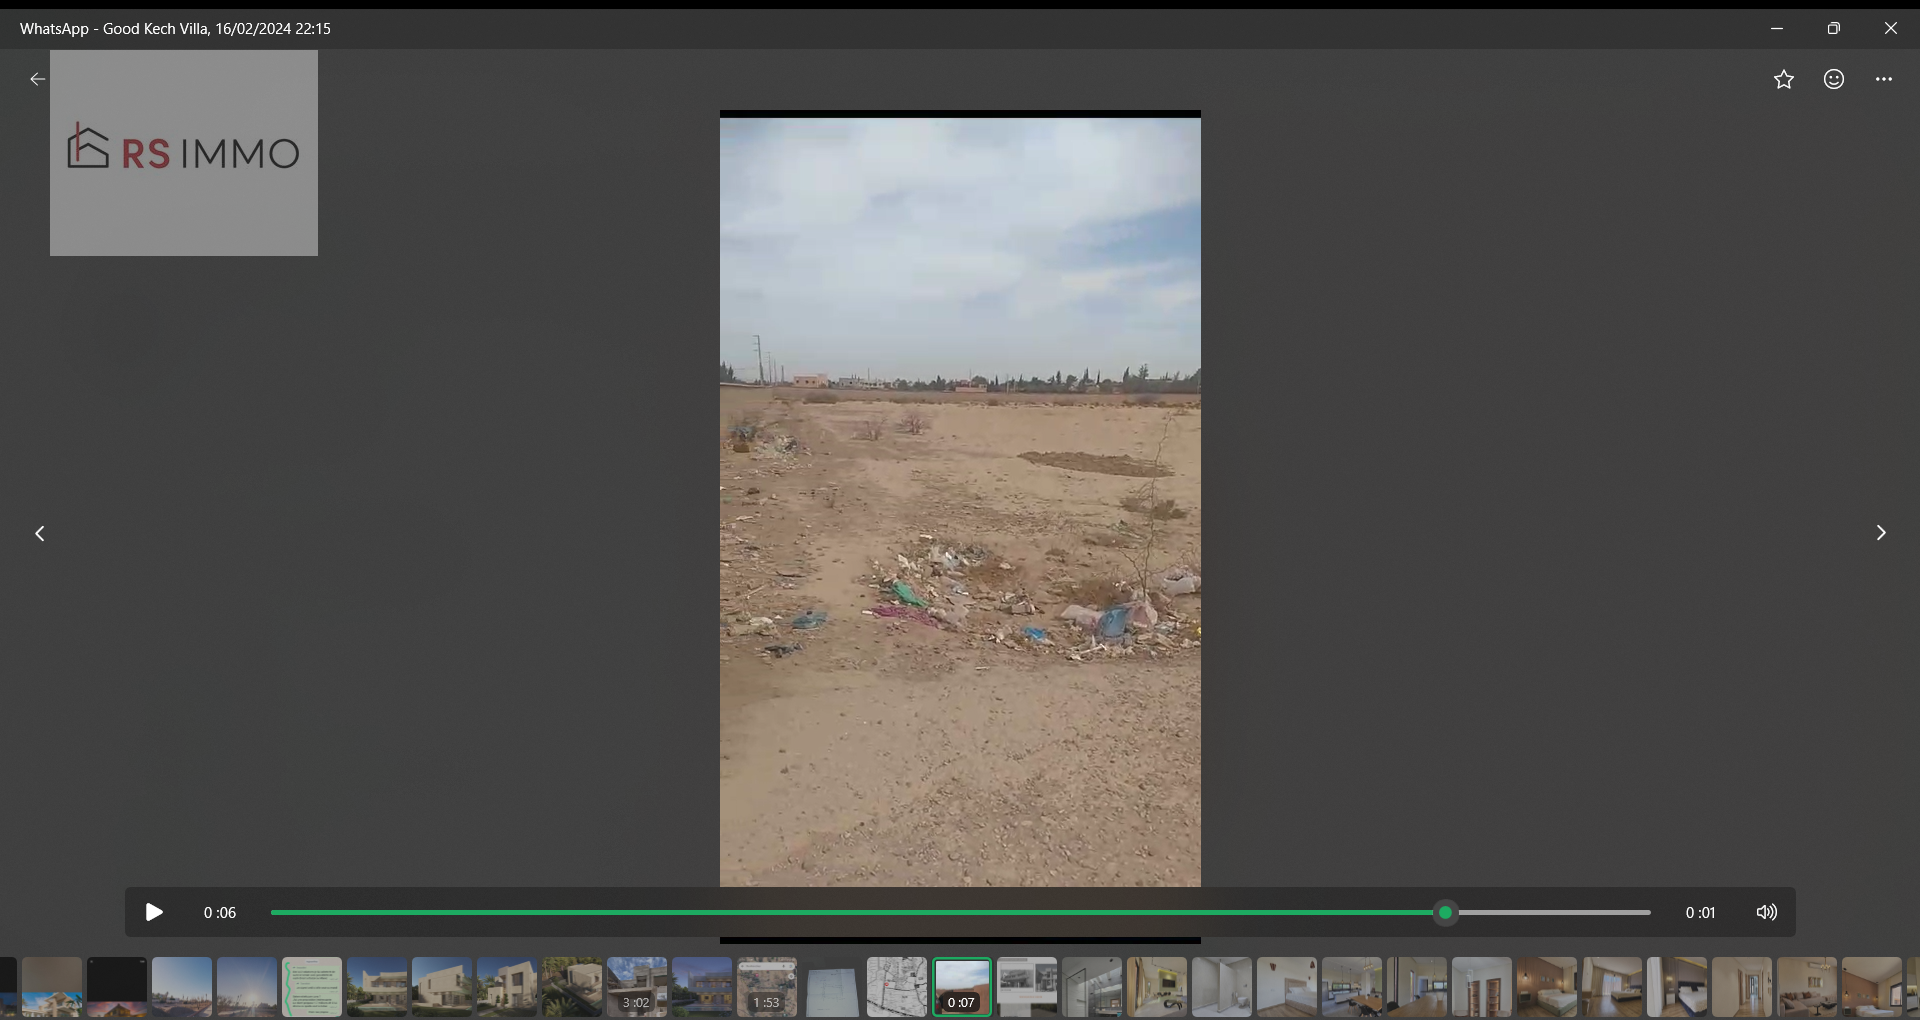This screenshot has width=1920, height=1020.
Task: Click the green video seek handle
Action: (x=1445, y=912)
